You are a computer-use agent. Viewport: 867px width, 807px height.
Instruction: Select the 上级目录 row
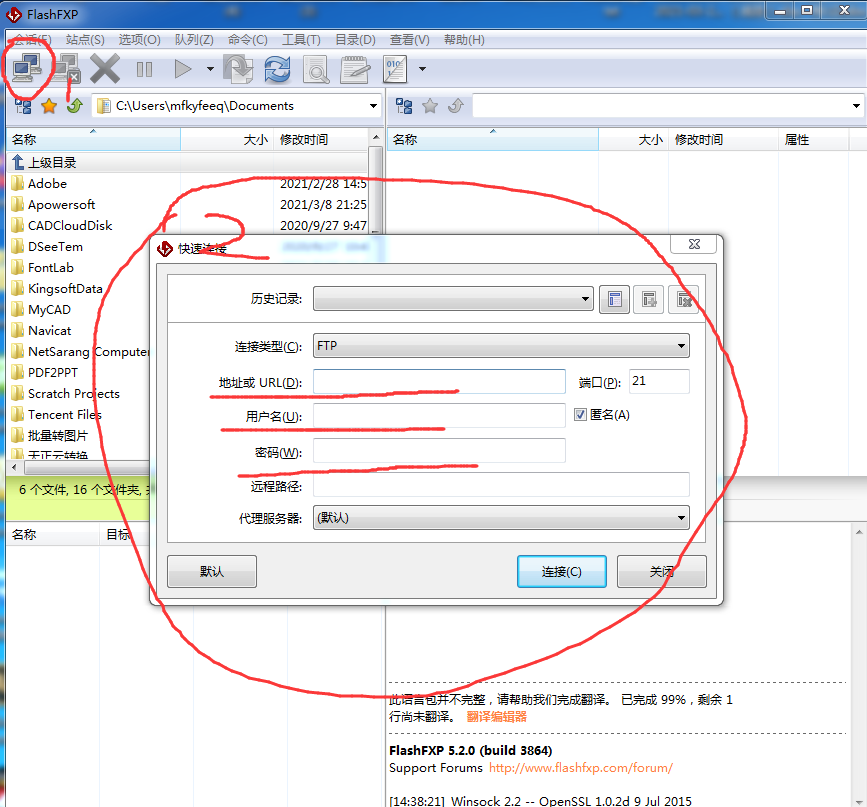click(187, 163)
